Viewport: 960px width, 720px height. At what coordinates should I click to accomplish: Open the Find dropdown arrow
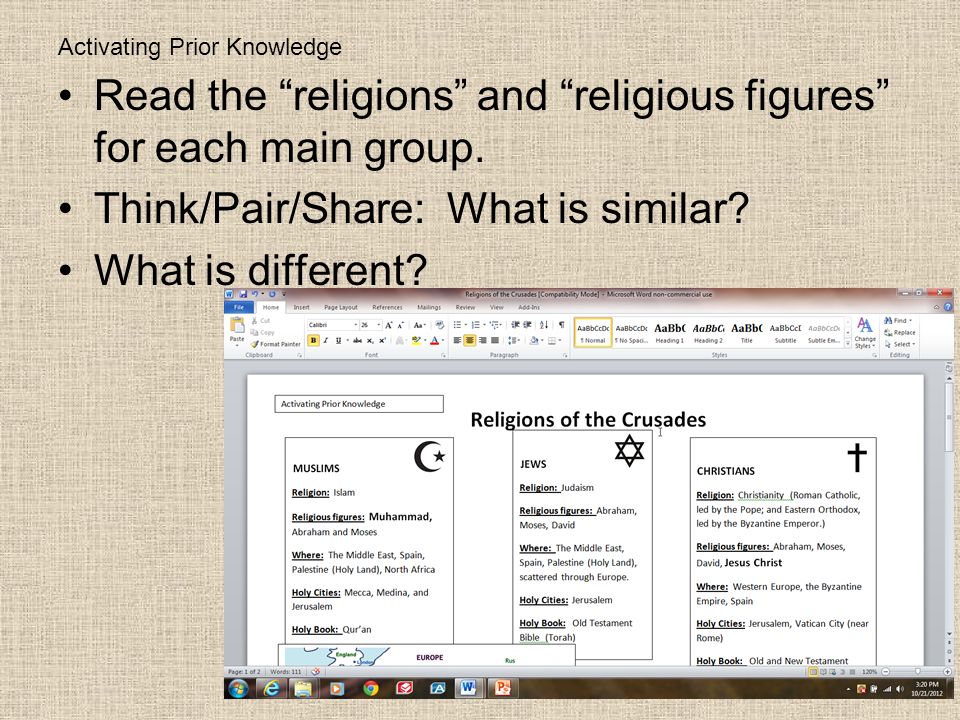(910, 321)
